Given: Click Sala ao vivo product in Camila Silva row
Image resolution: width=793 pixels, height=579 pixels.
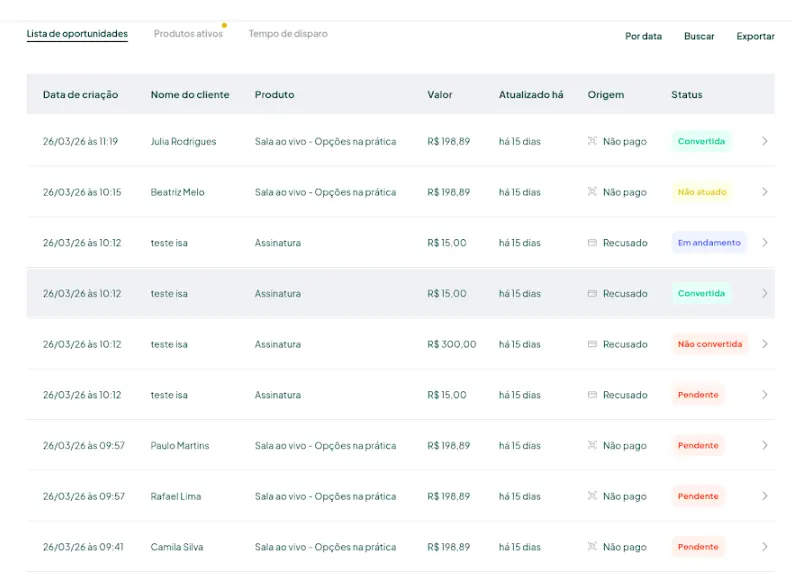Looking at the screenshot, I should pyautogui.click(x=325, y=547).
